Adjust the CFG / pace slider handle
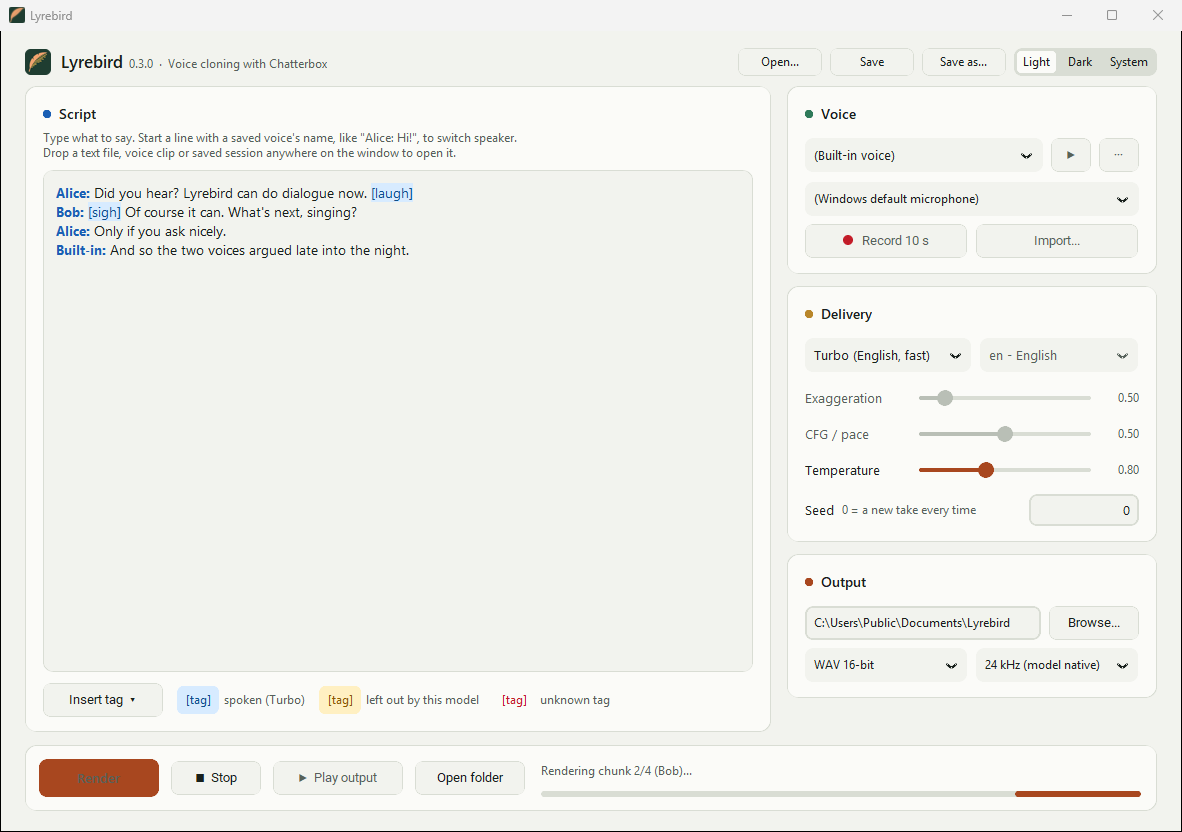Viewport: 1182px width, 832px height. pos(1005,434)
